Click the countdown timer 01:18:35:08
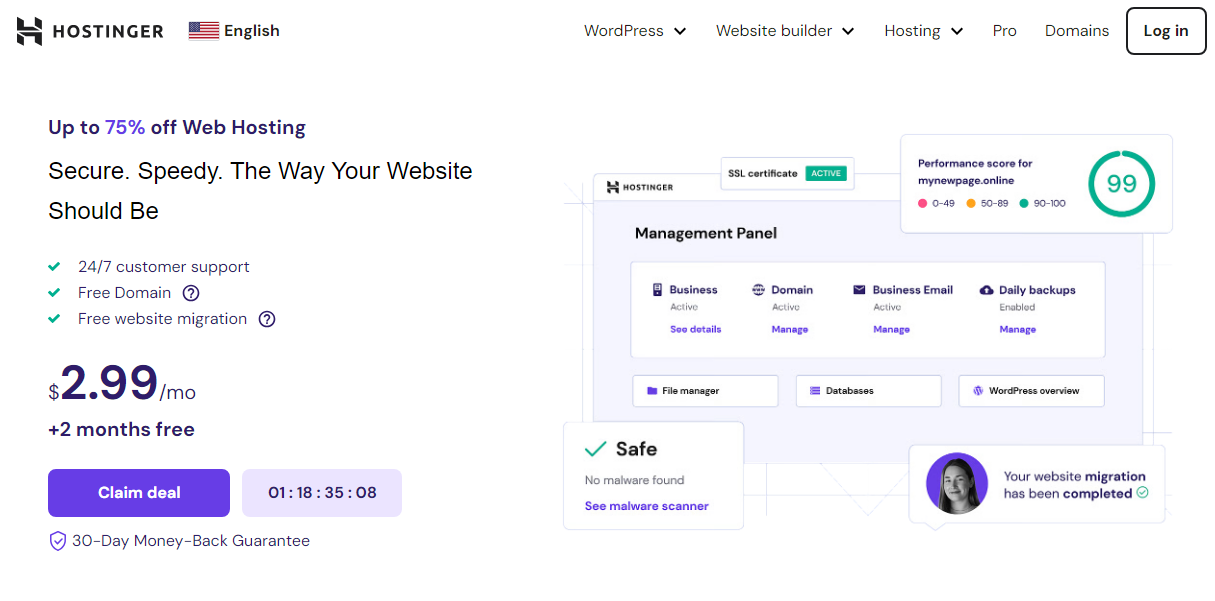 [x=322, y=493]
